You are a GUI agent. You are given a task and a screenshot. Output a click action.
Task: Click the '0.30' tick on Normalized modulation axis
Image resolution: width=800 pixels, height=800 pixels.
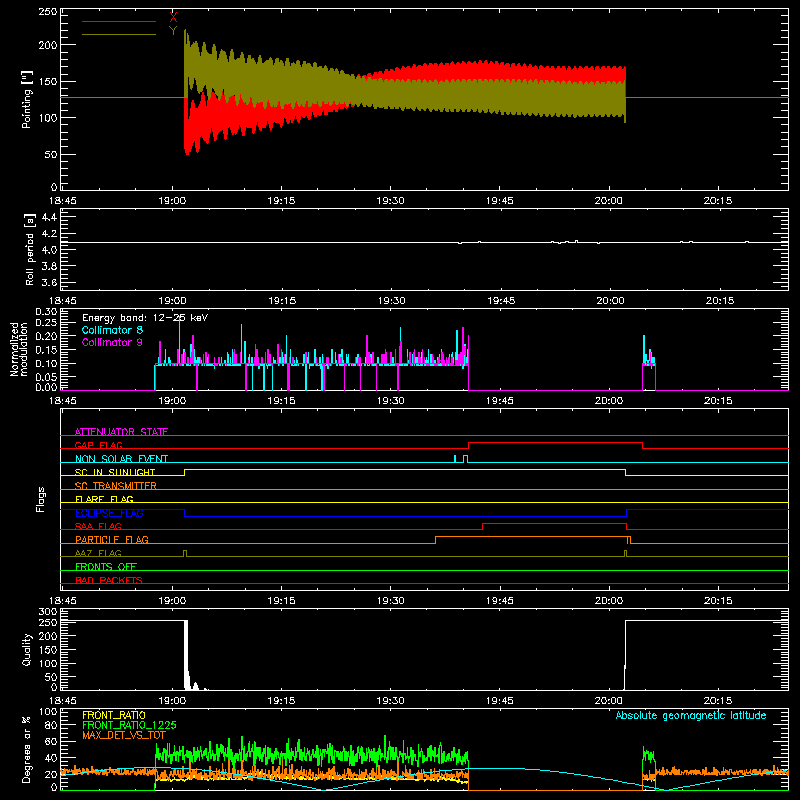46,312
